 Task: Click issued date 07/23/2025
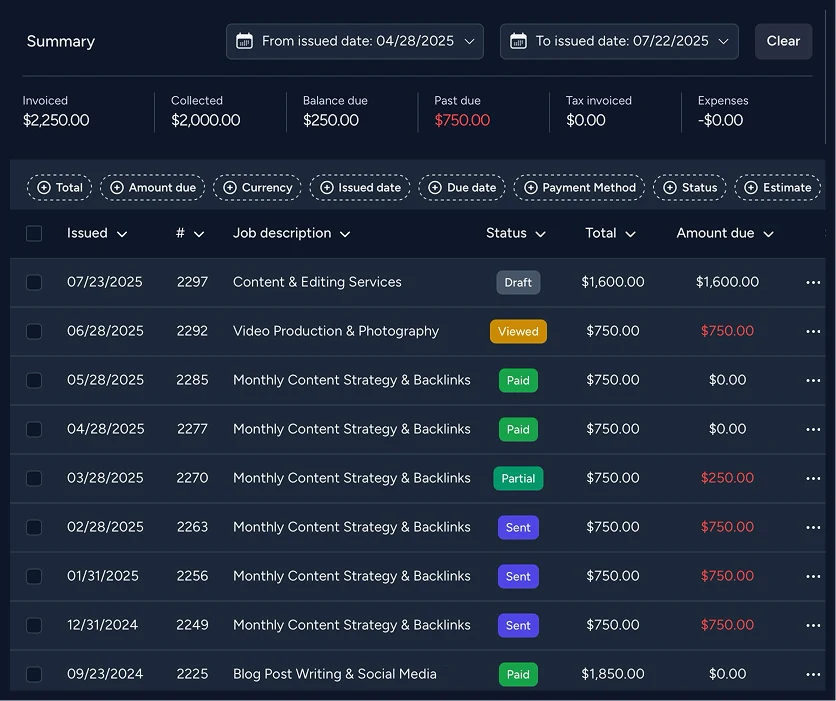[104, 282]
